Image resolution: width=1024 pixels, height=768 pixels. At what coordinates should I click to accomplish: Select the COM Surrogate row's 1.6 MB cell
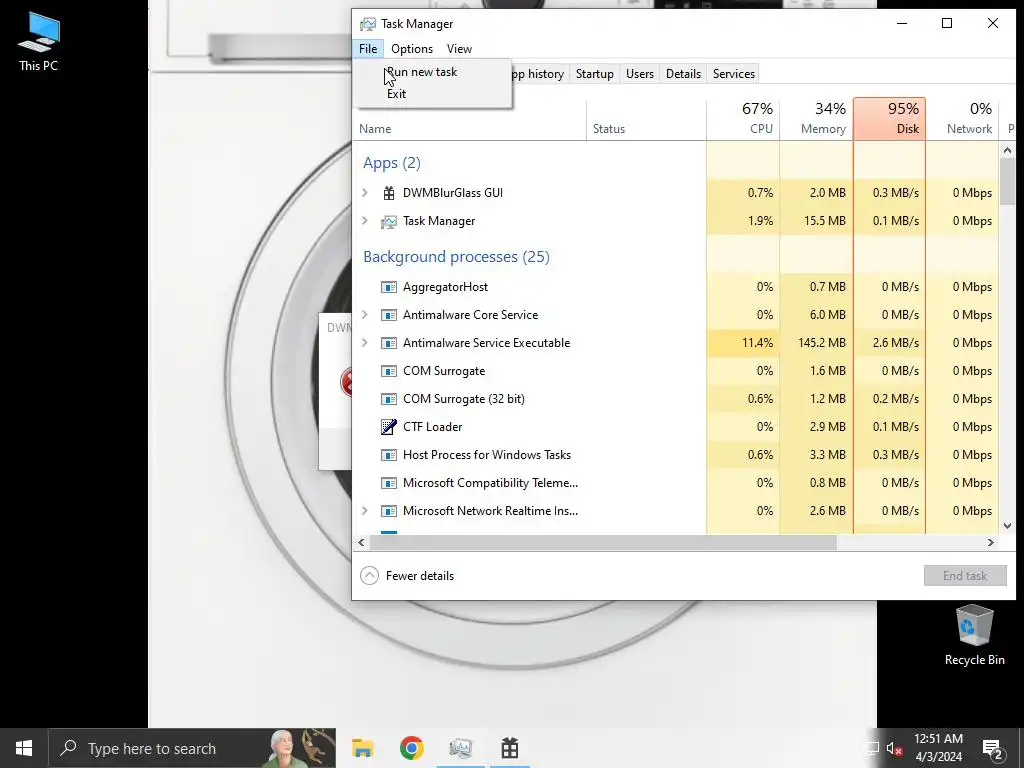[816, 371]
